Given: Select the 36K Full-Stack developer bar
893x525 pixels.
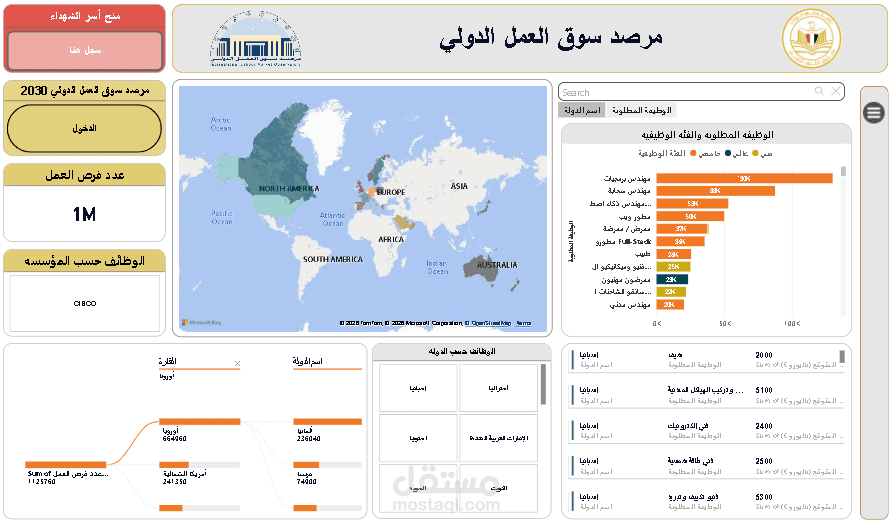Looking at the screenshot, I should click(681, 241).
